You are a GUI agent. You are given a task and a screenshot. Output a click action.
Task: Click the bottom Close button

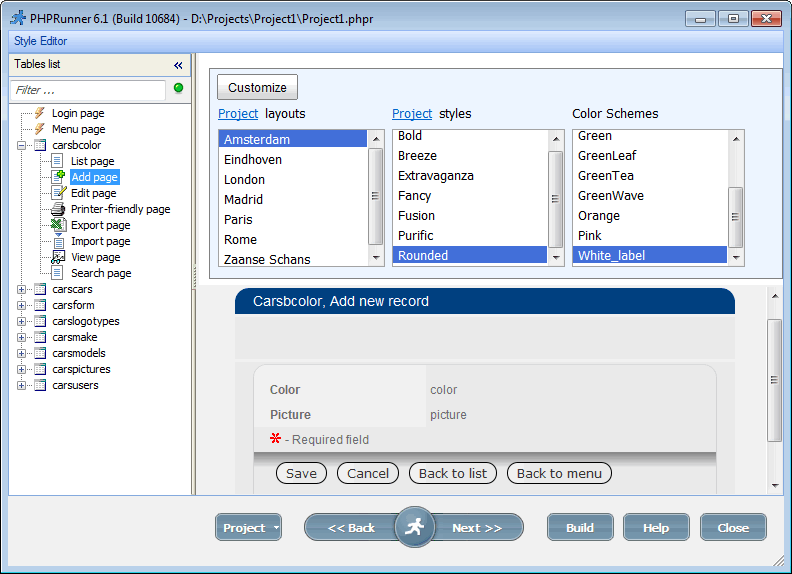point(733,528)
